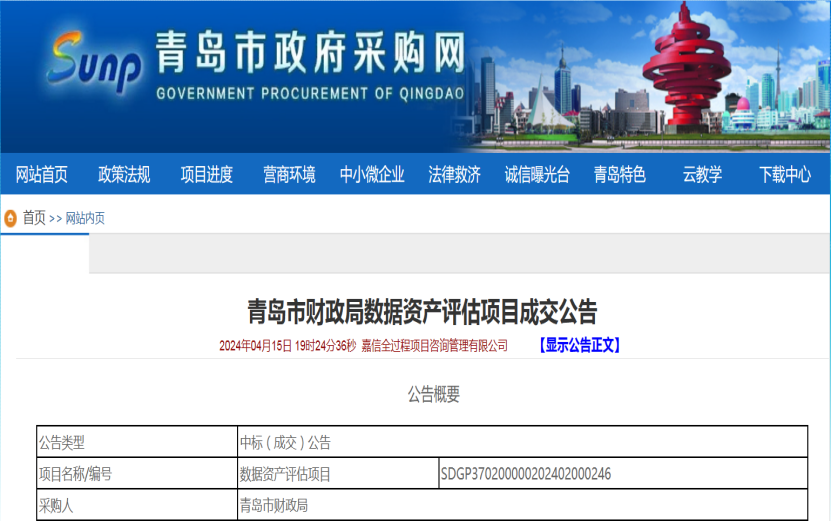Click the orange home icon in breadcrumb

(10, 218)
